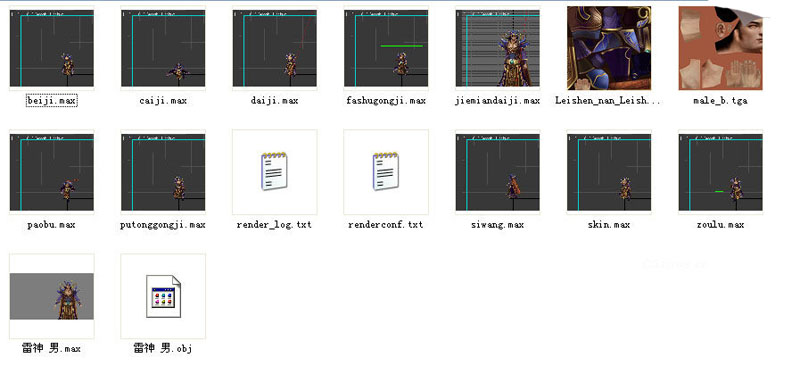Screen dimensions: 800x391
Task: Click the daiji.max file thumbnail
Action: (x=274, y=48)
